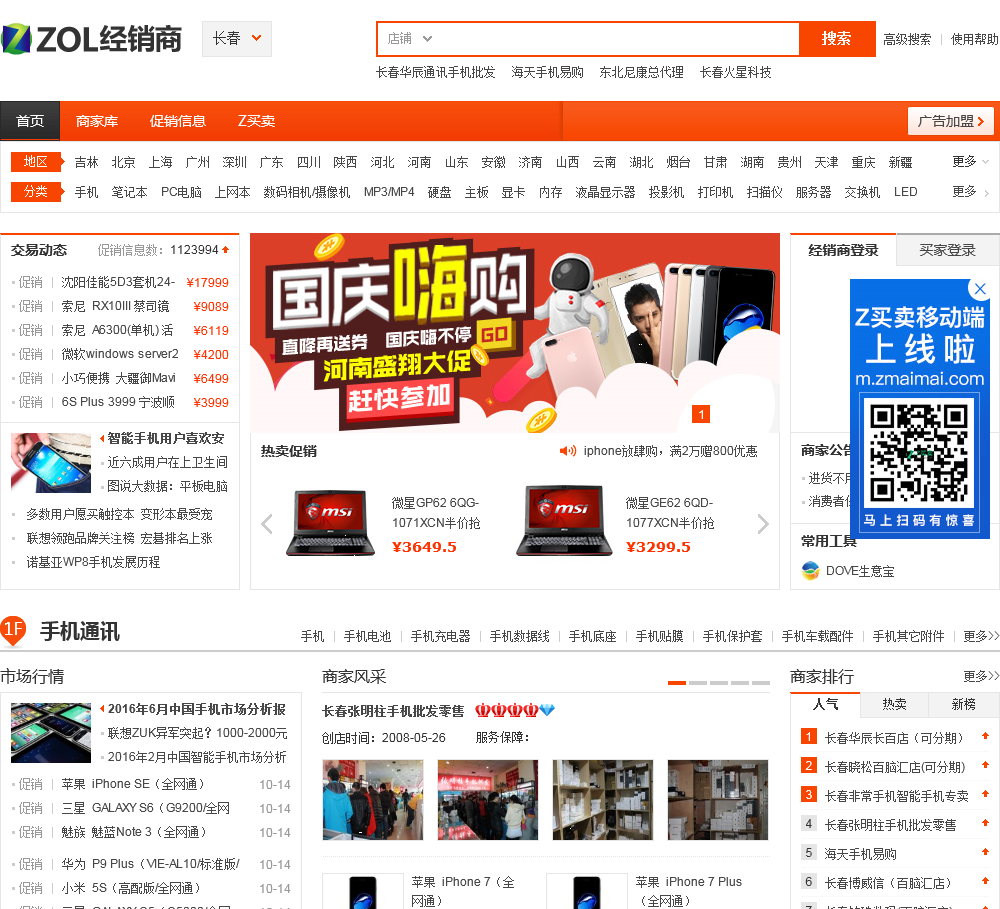Open the 店铺 search type dropdown
The width and height of the screenshot is (1000, 909).
[409, 39]
